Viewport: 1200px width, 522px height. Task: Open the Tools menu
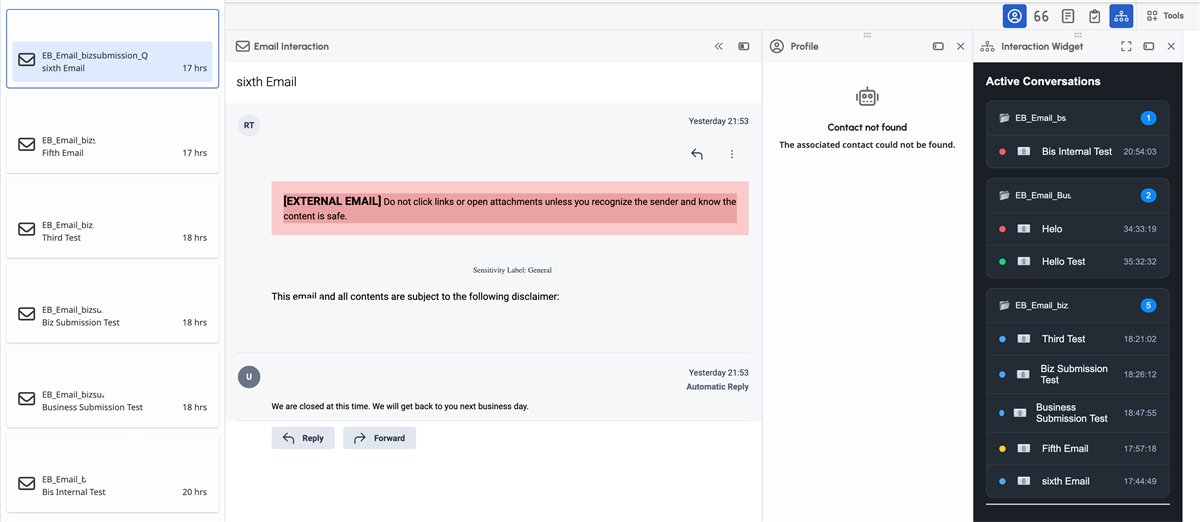click(x=1165, y=16)
